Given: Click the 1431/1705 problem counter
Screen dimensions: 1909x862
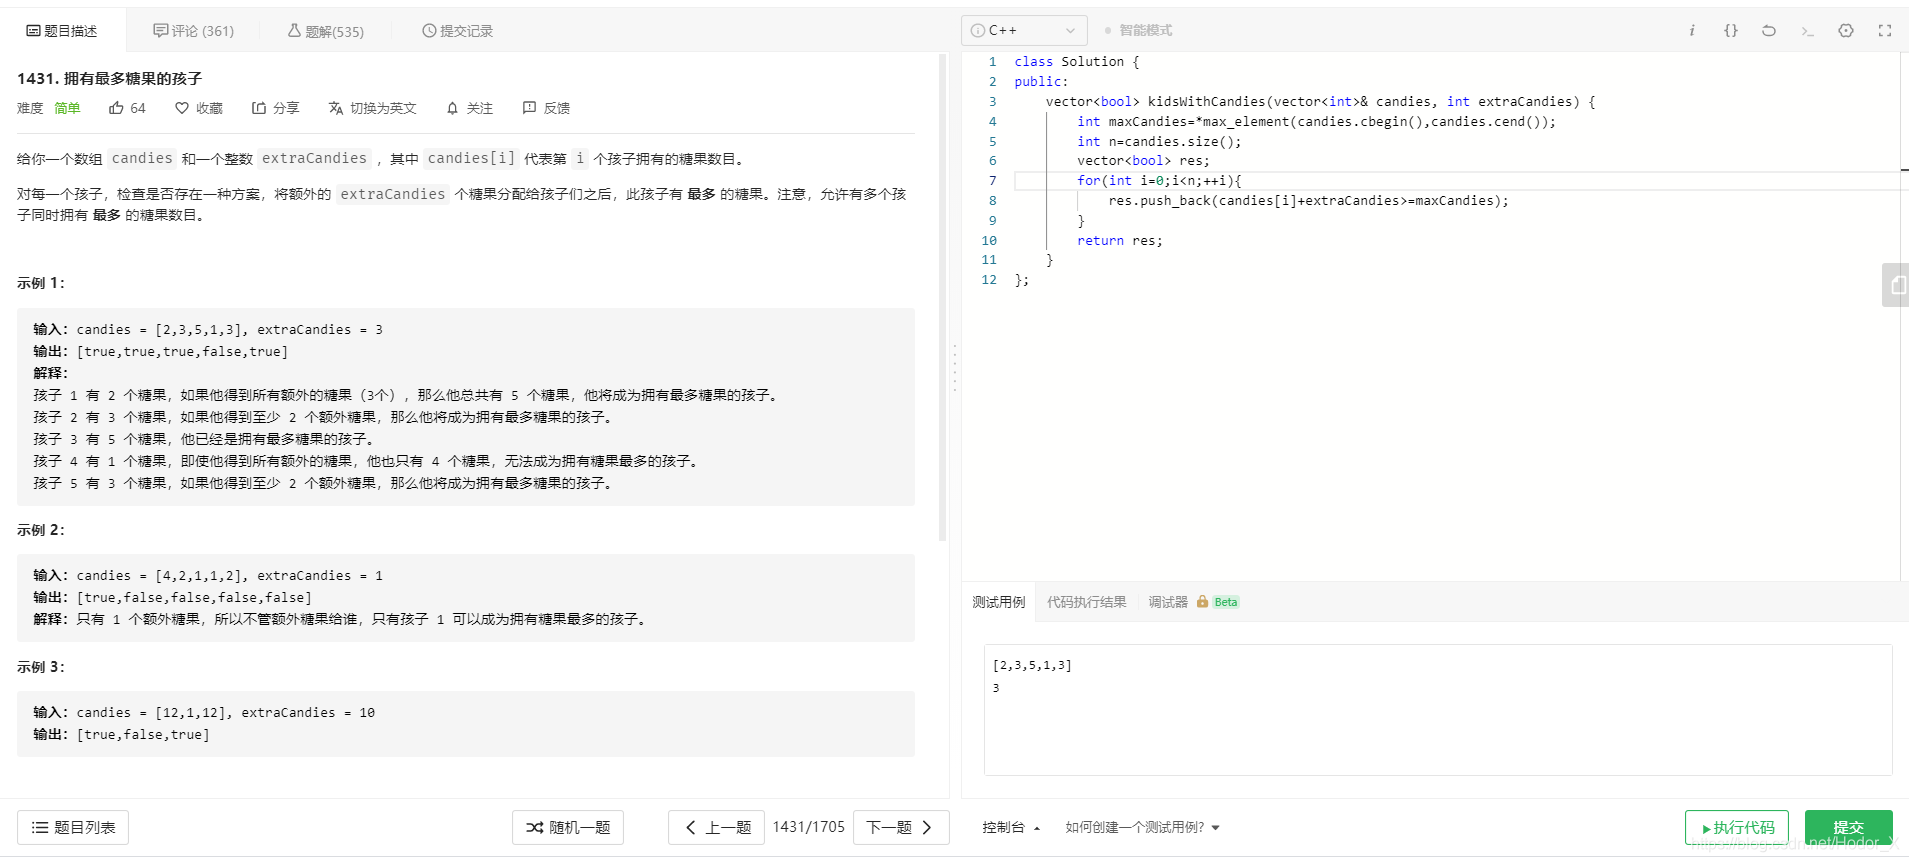Looking at the screenshot, I should (x=808, y=827).
